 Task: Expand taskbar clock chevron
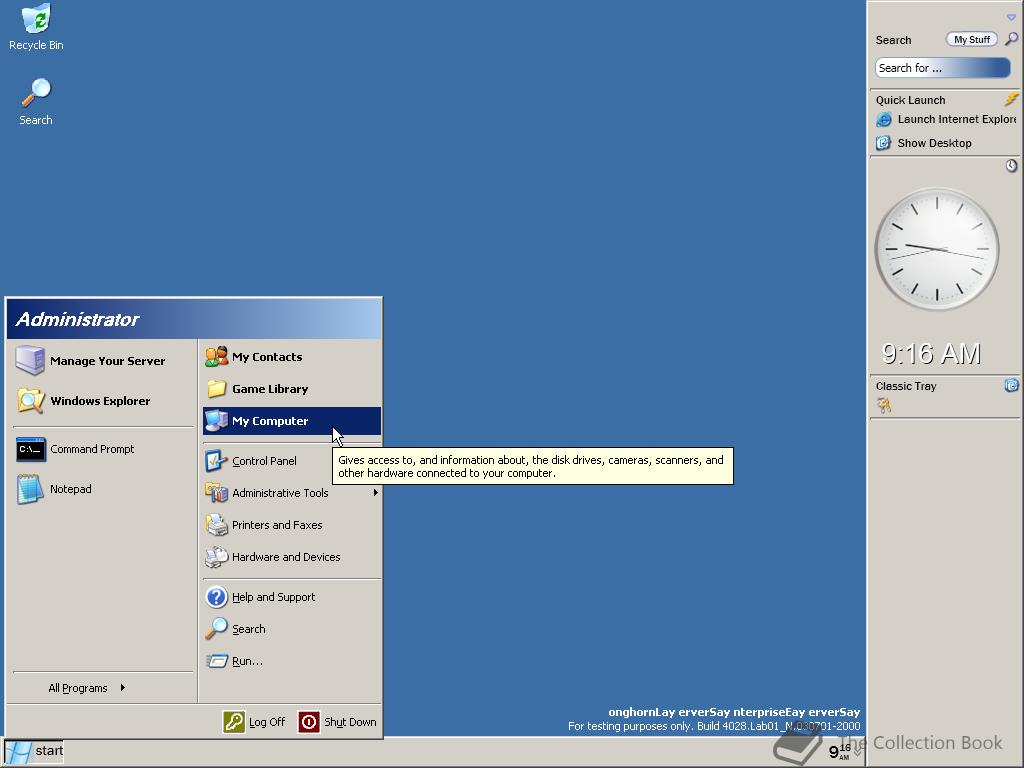tap(857, 752)
